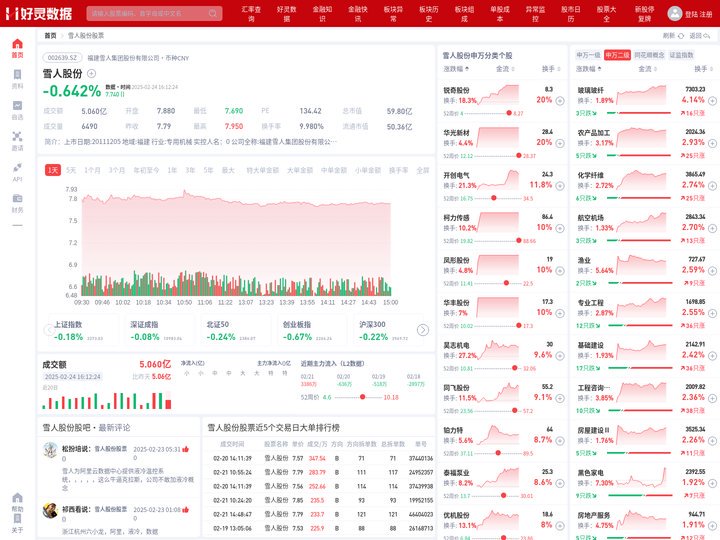Click the 登陆 注册 login link

[x=698, y=14]
